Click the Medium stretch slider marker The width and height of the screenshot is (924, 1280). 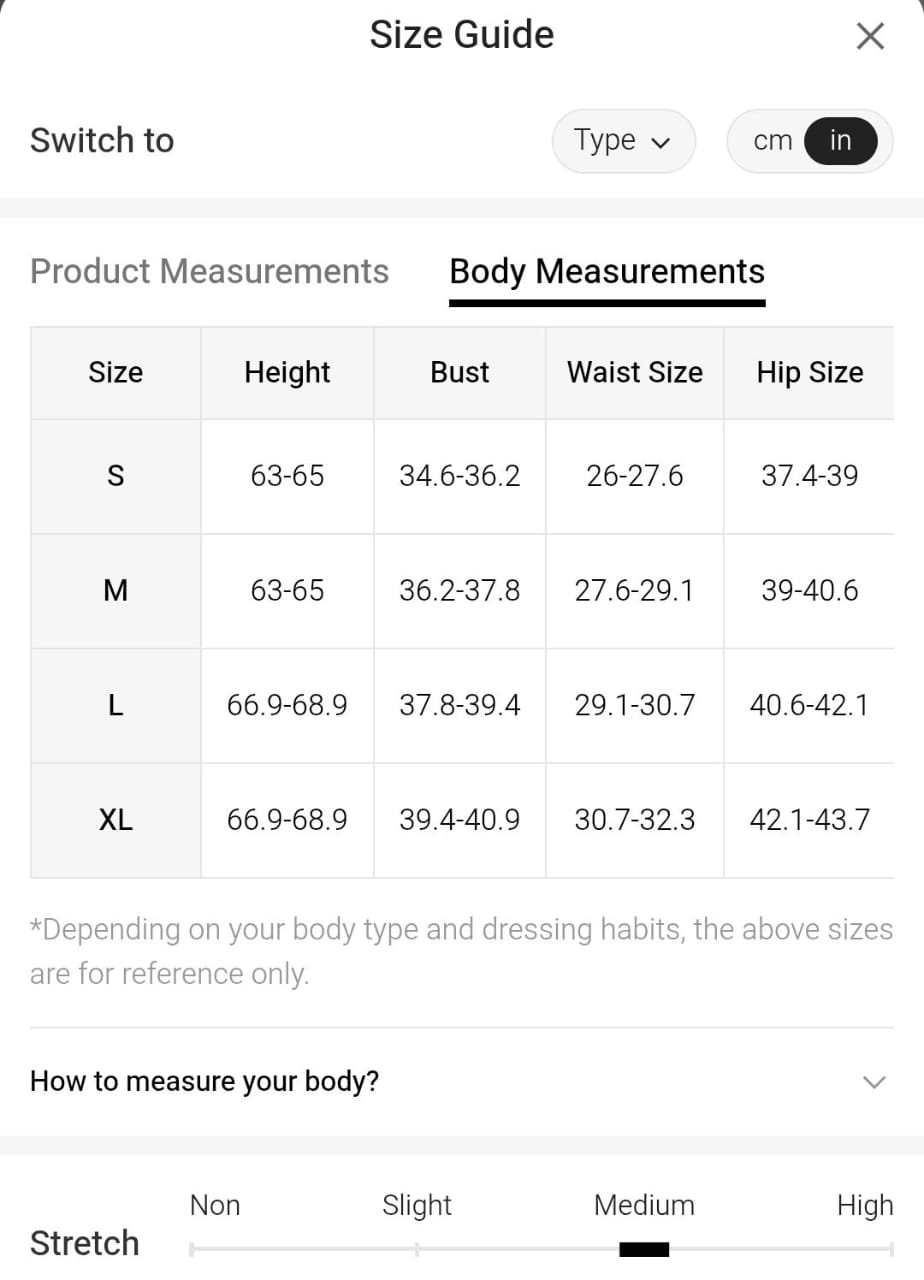tap(644, 1249)
